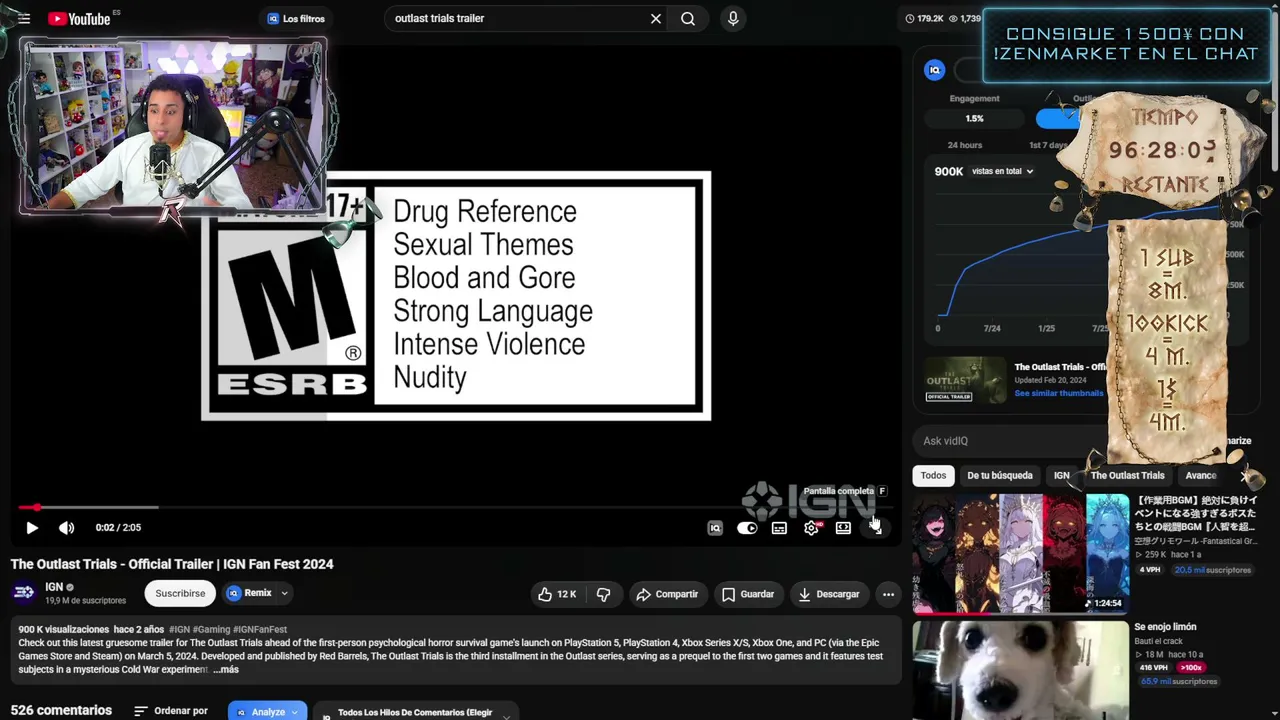Open more actions three-dot menu
Screen dimensions: 1280x720
click(x=888, y=594)
